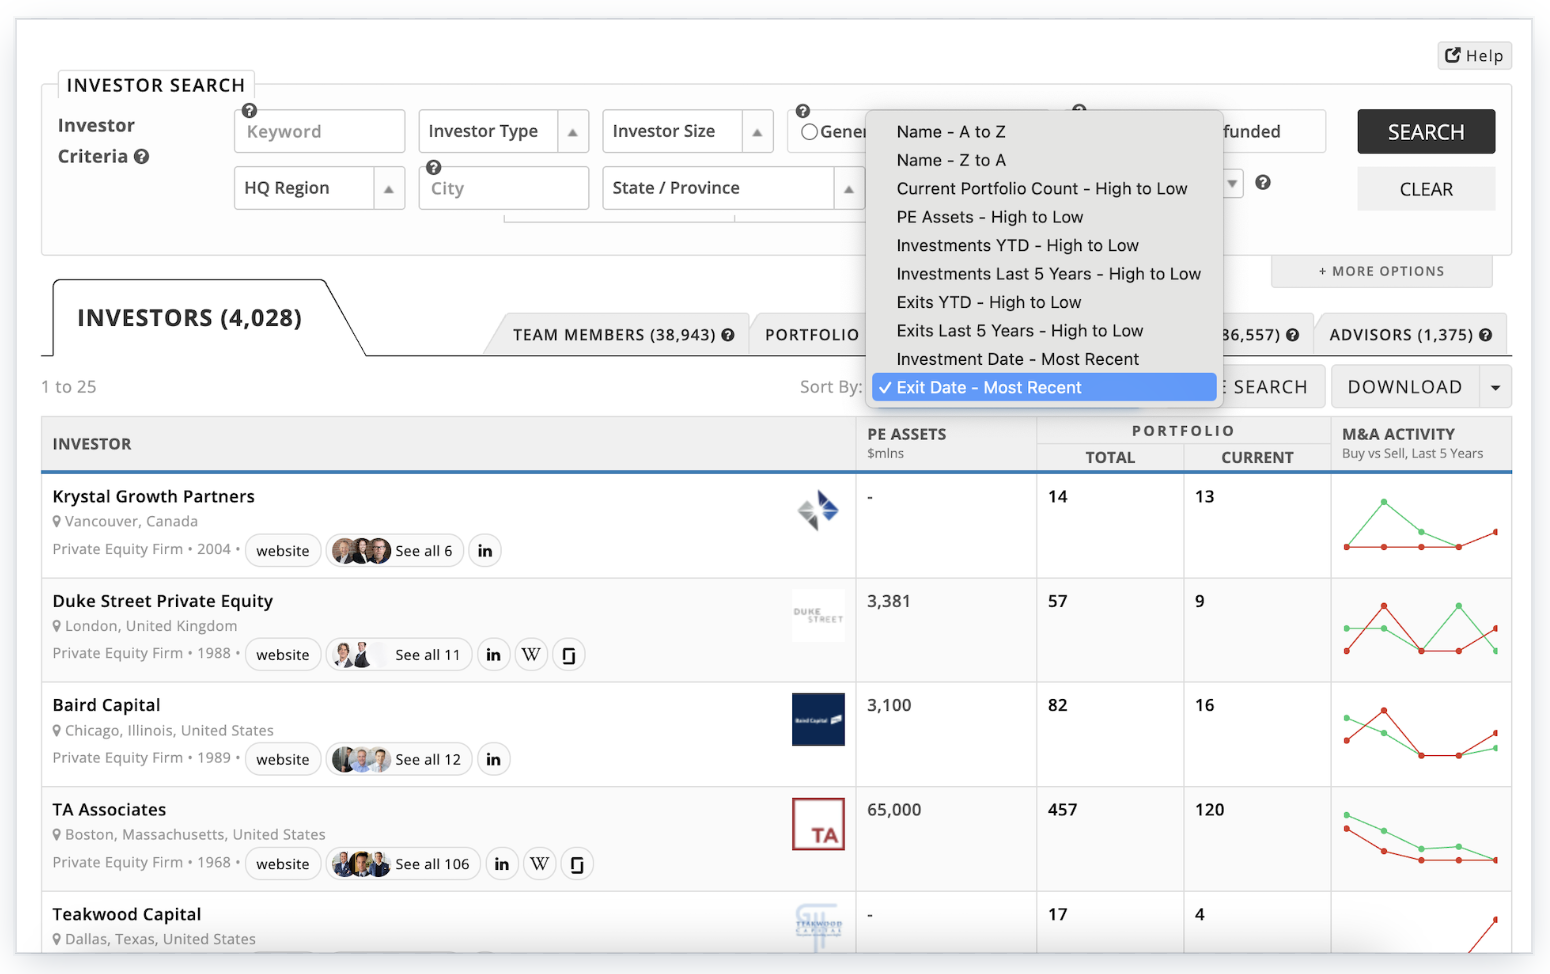Click the CLEAR button

pyautogui.click(x=1425, y=189)
